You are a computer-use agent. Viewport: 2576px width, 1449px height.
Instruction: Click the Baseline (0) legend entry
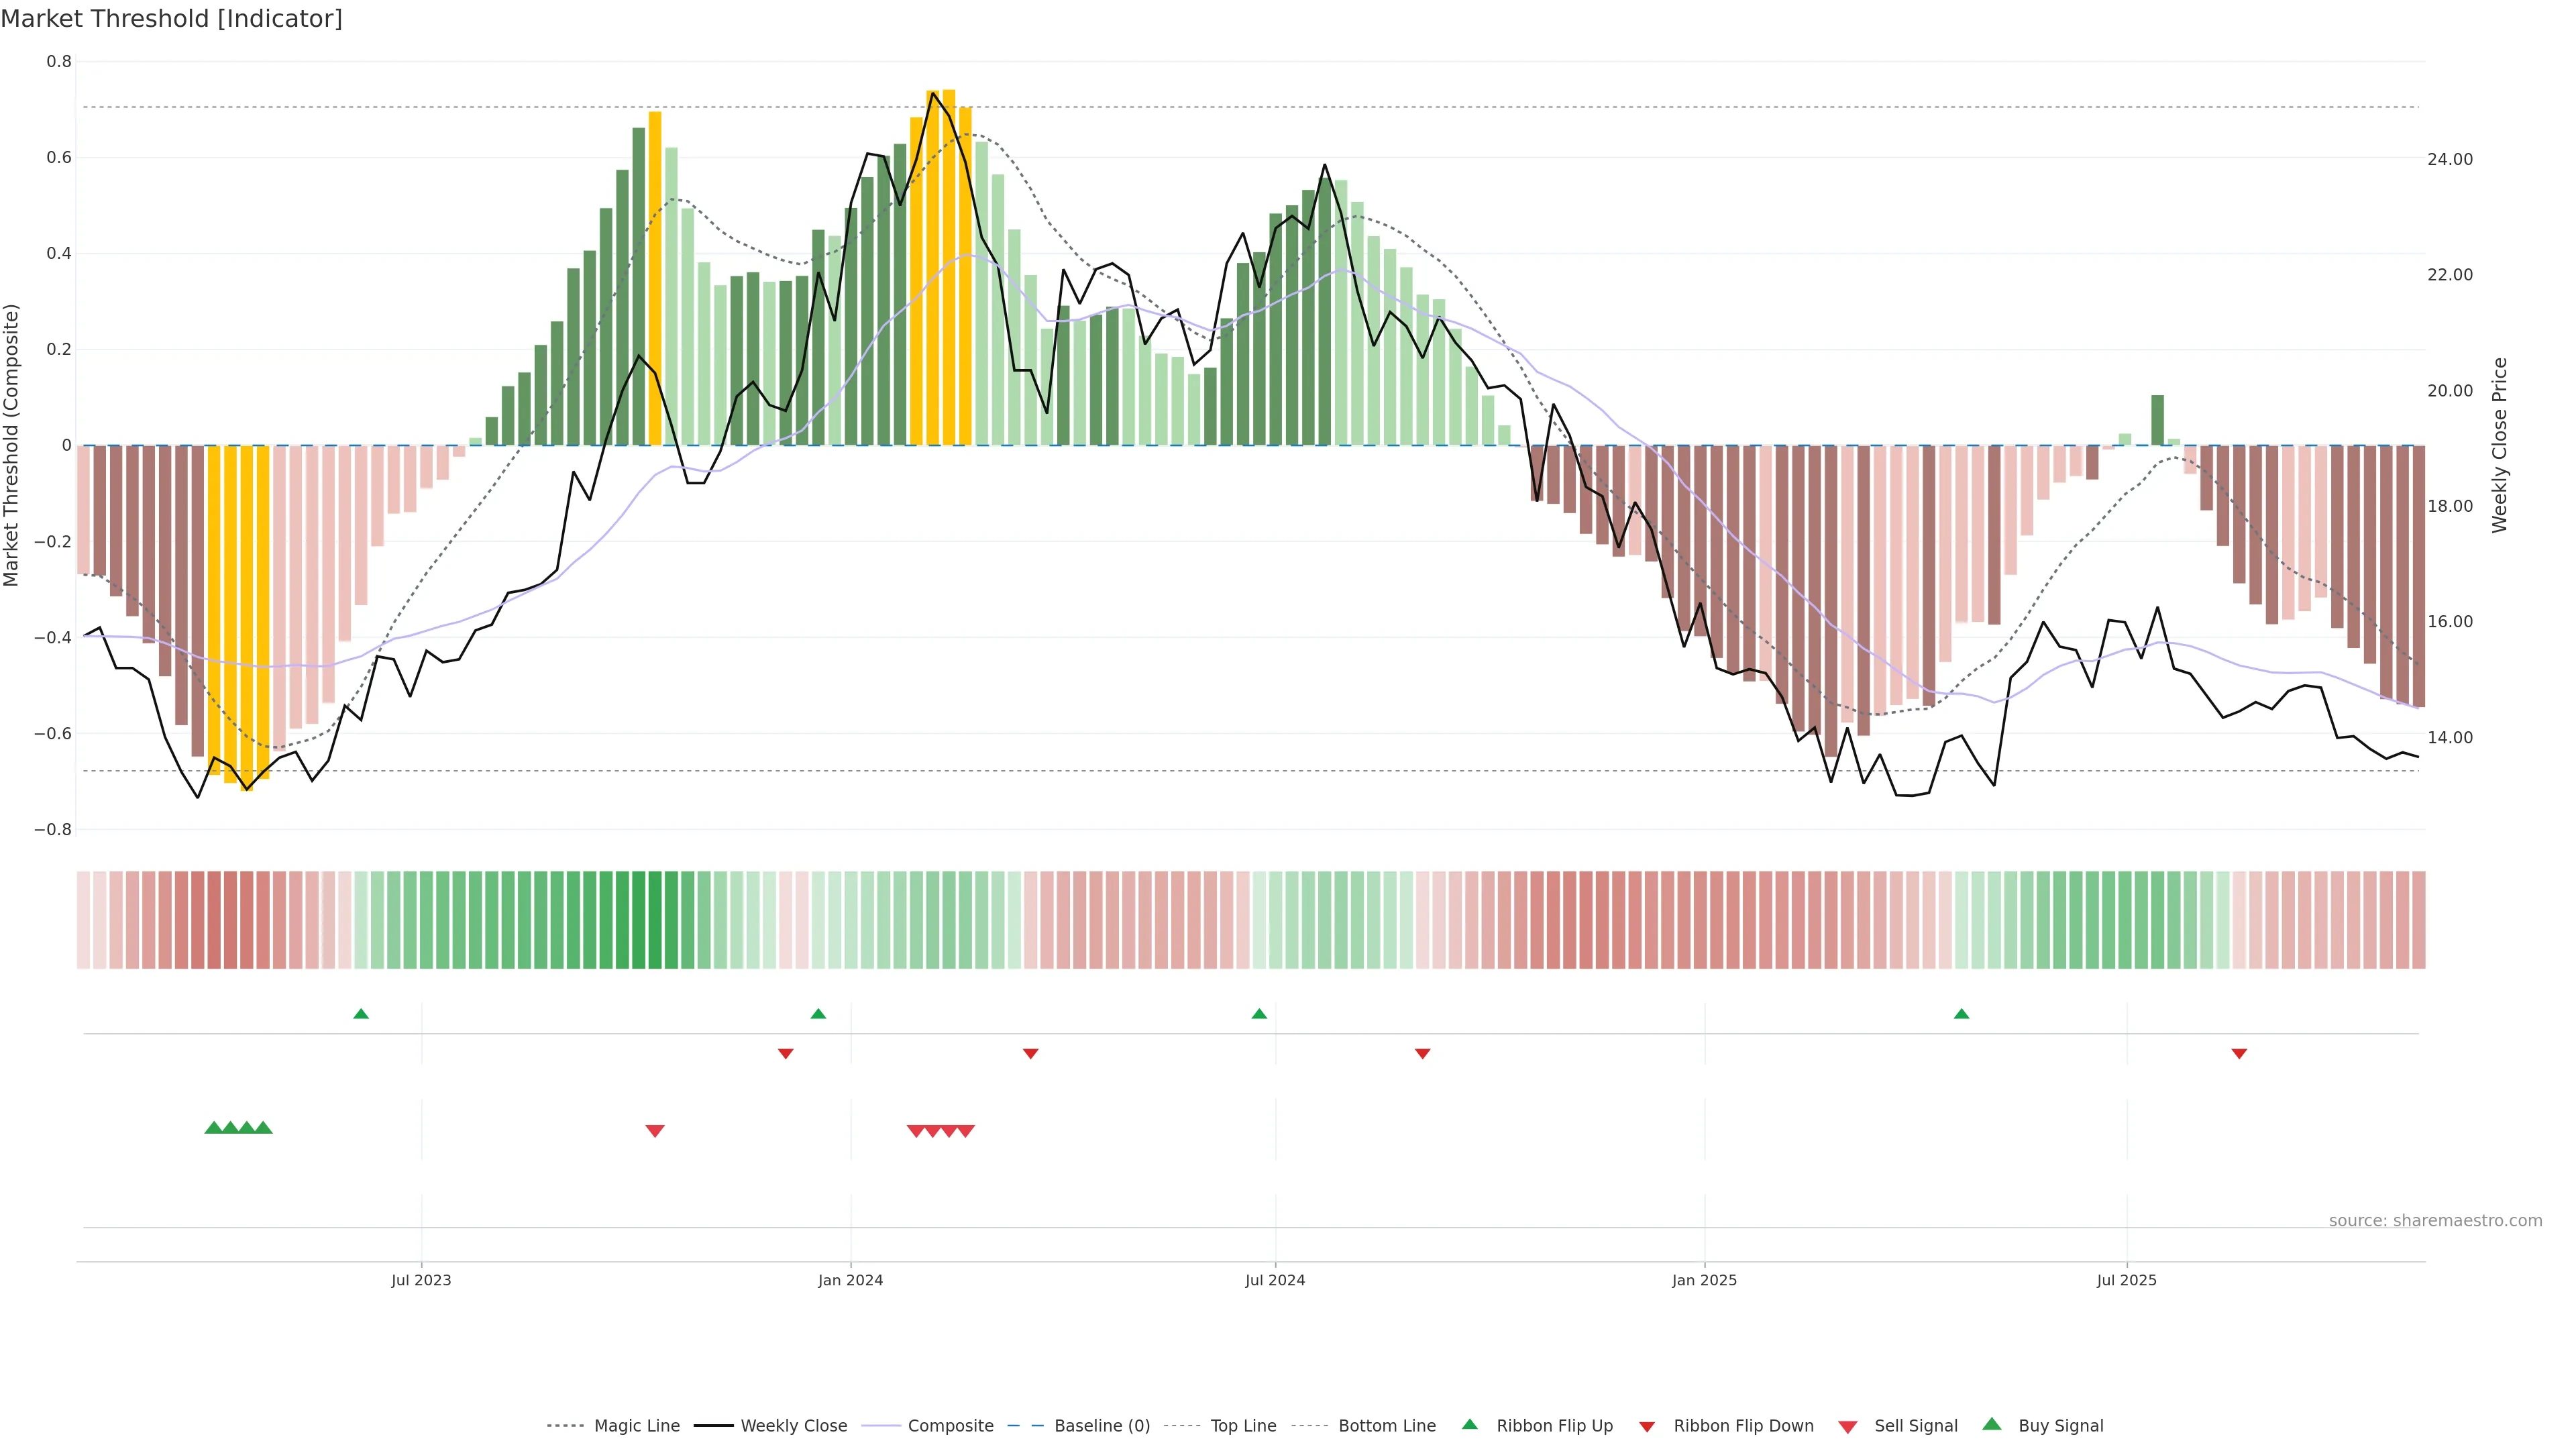coord(1102,1426)
